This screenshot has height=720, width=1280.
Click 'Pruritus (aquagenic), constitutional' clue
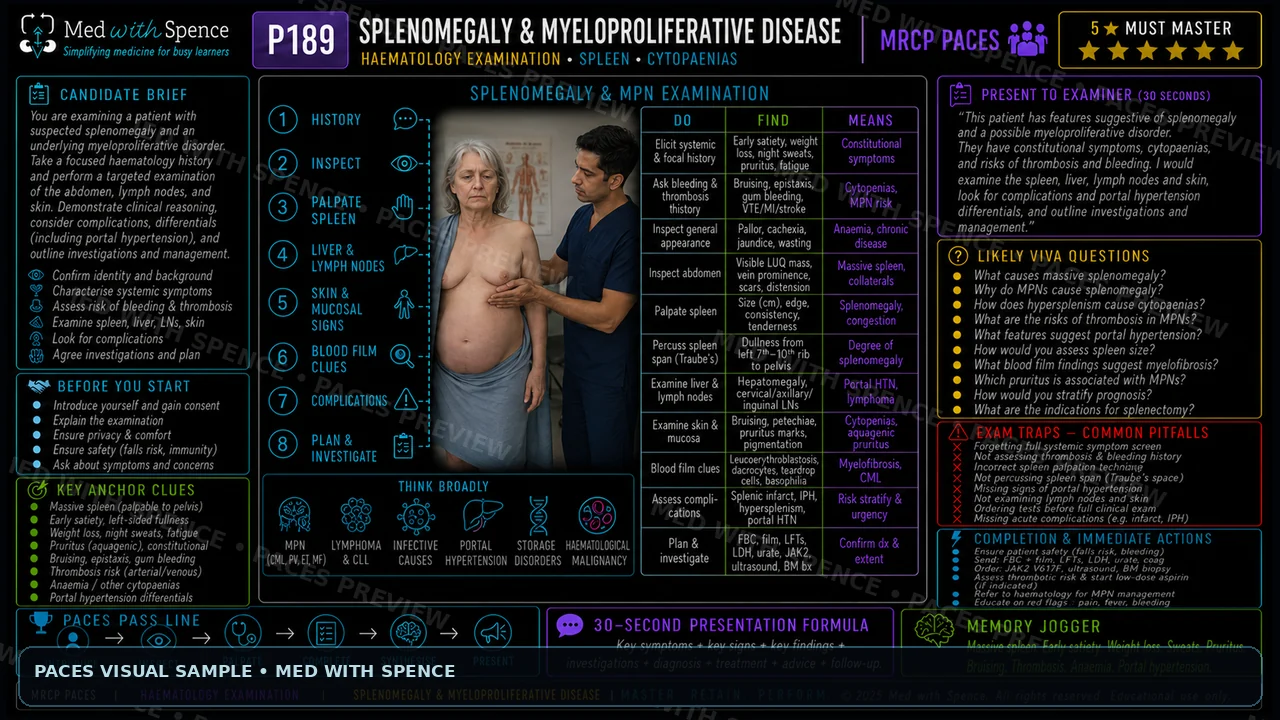pos(129,546)
